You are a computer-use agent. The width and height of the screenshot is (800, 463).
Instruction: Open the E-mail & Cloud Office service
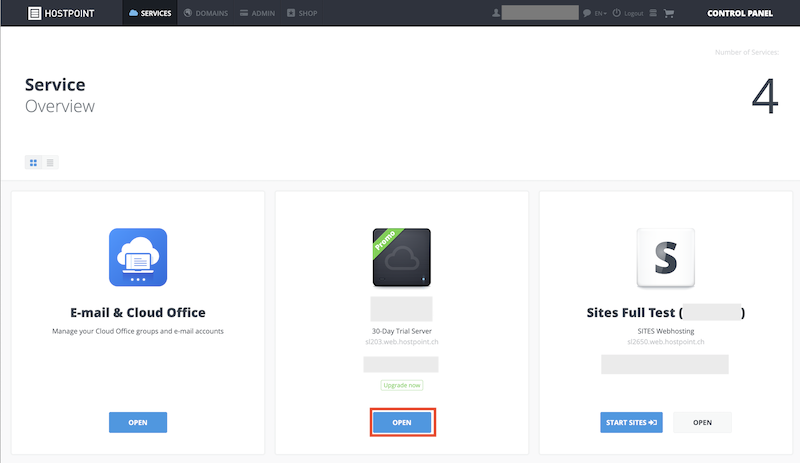pyautogui.click(x=138, y=423)
